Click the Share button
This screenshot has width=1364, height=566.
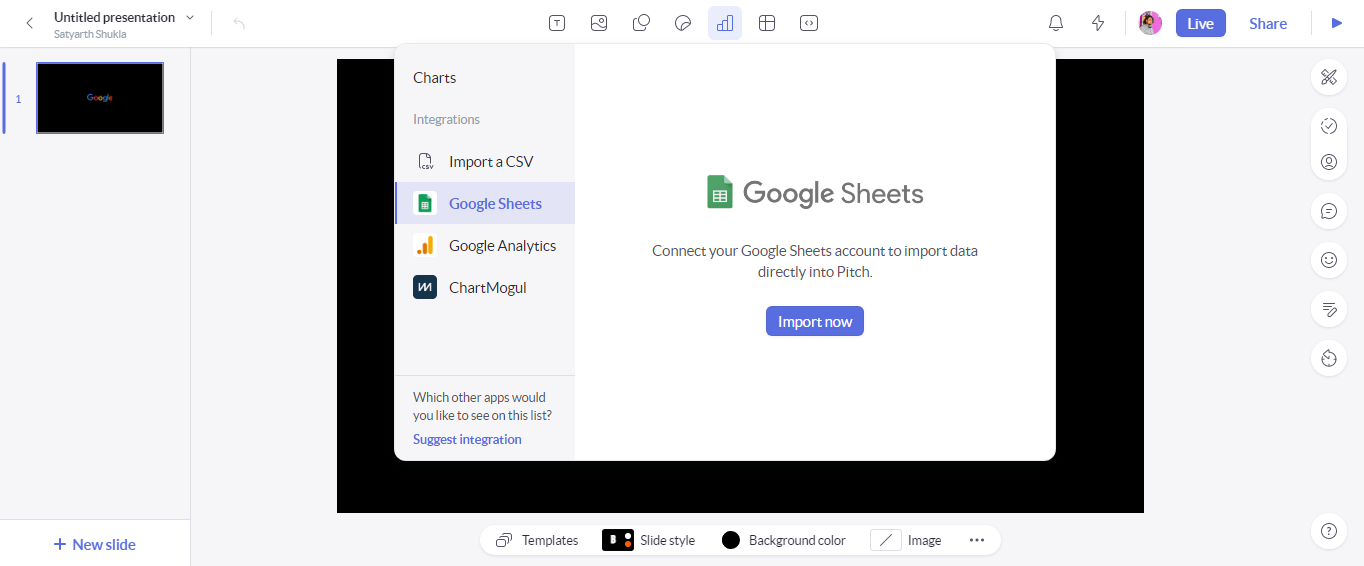pyautogui.click(x=1268, y=23)
